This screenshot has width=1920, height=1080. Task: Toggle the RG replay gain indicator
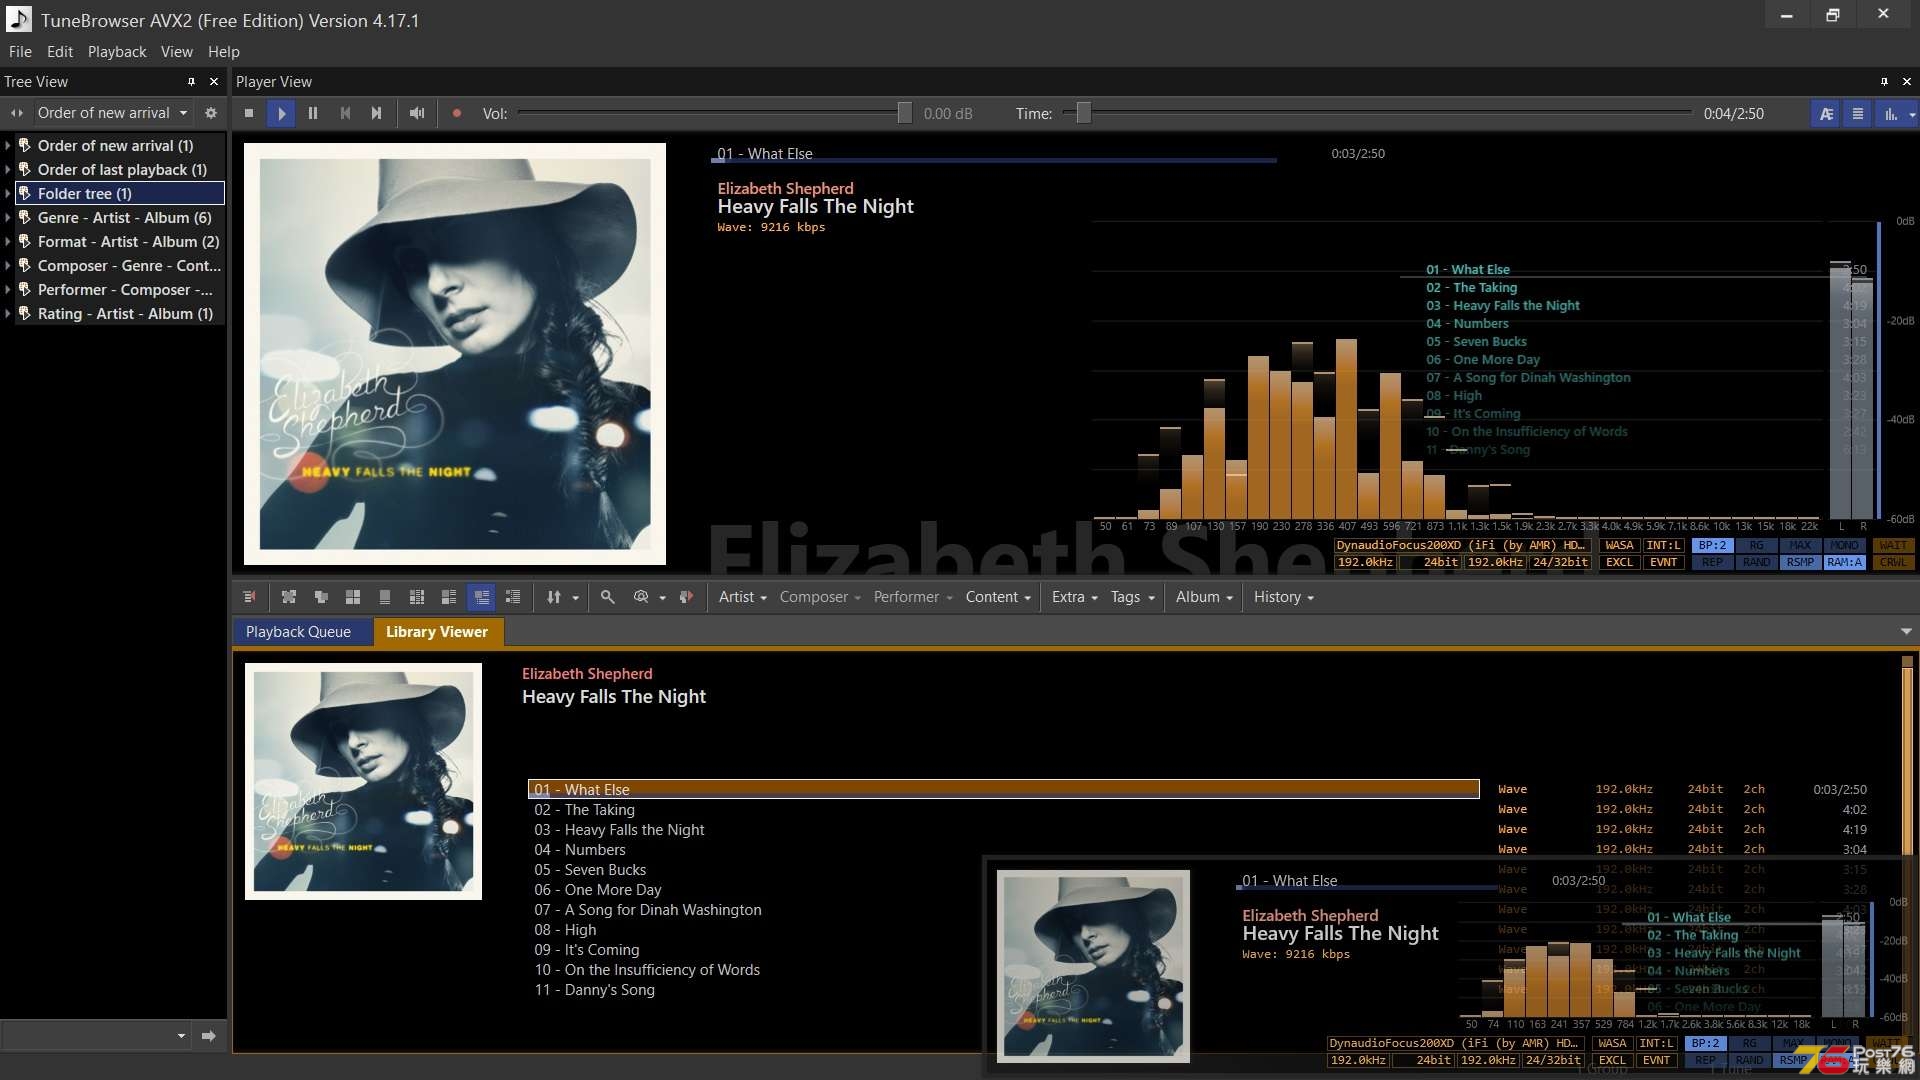point(1756,545)
